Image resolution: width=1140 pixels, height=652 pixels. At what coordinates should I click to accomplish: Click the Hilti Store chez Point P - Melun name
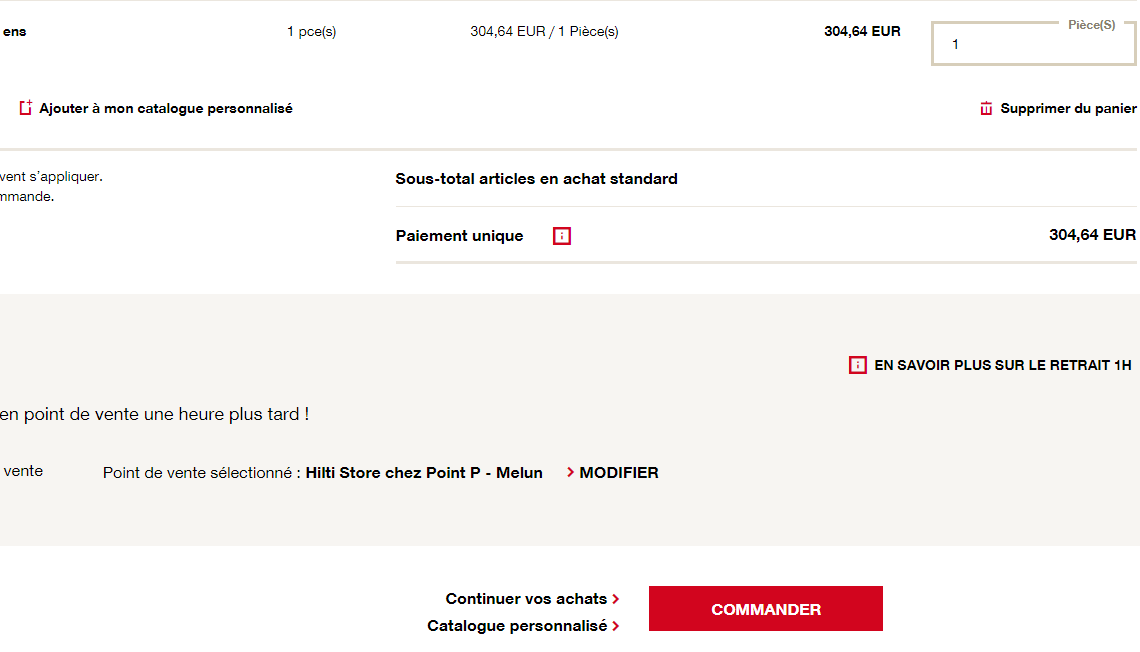click(424, 473)
